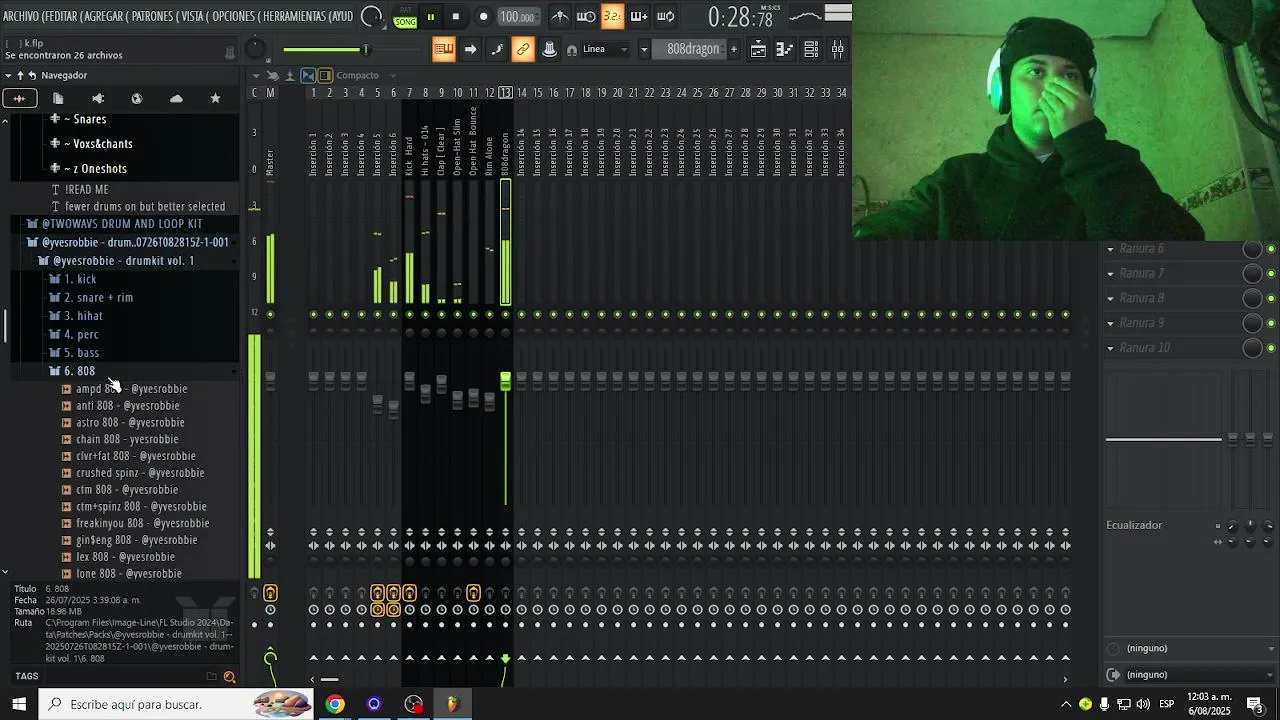Viewport: 1280px width, 720px height.
Task: Toggle multilink to controllers icon
Action: click(x=549, y=49)
